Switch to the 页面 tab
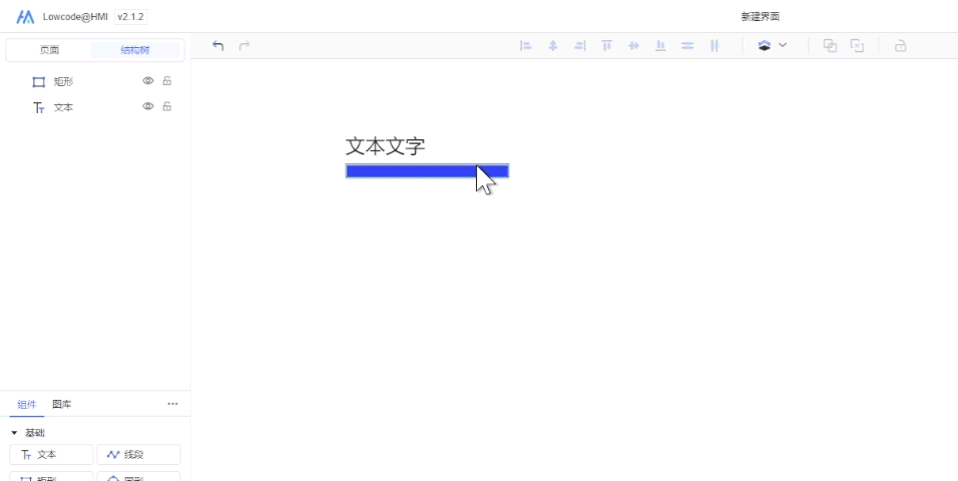 tap(49, 51)
